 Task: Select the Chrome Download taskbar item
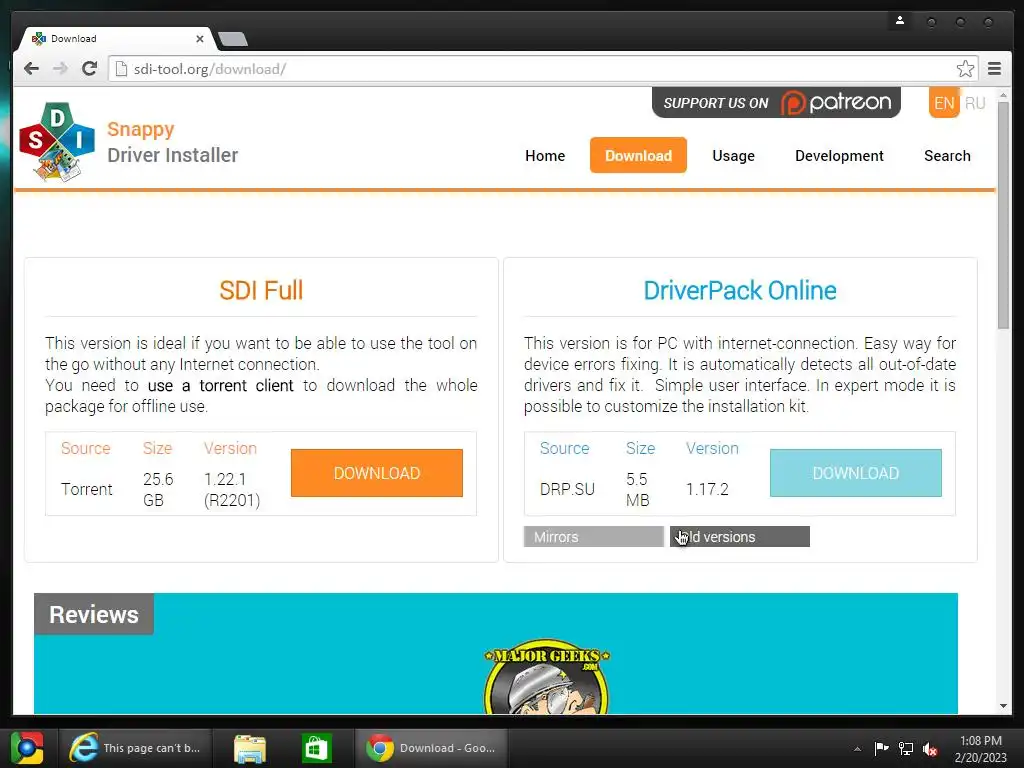pos(432,748)
